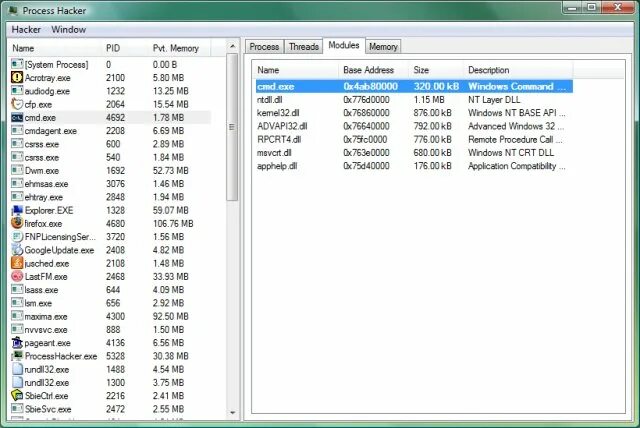Click the Remote Procedure Call description

pos(515,139)
